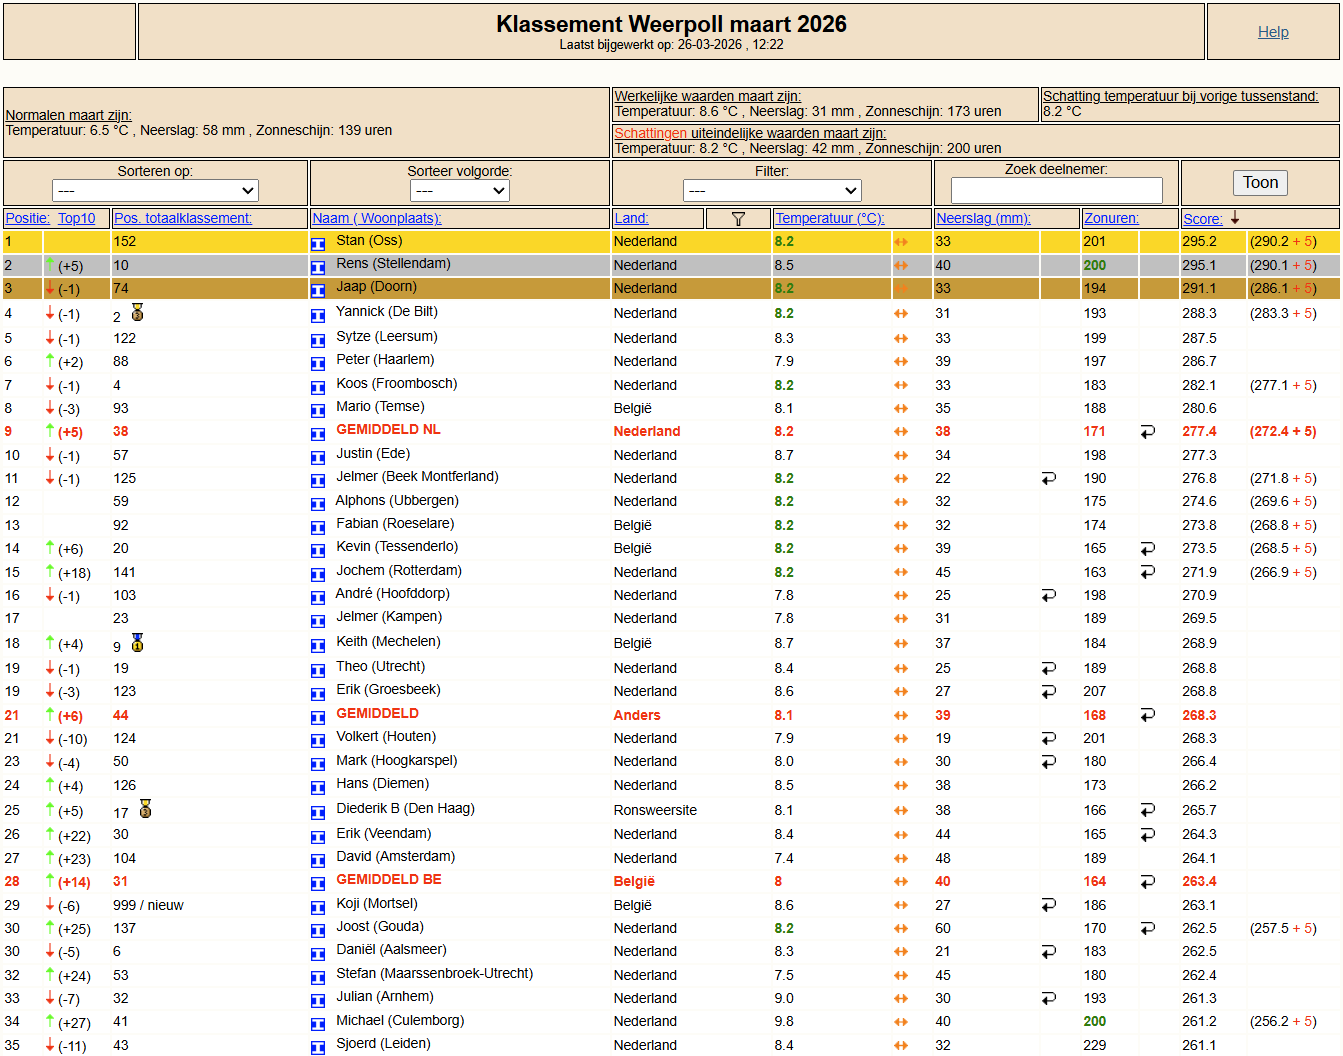1343x1056 pixels.
Task: Click the 'Zoek deelnemer' search field
Action: coord(1056,190)
